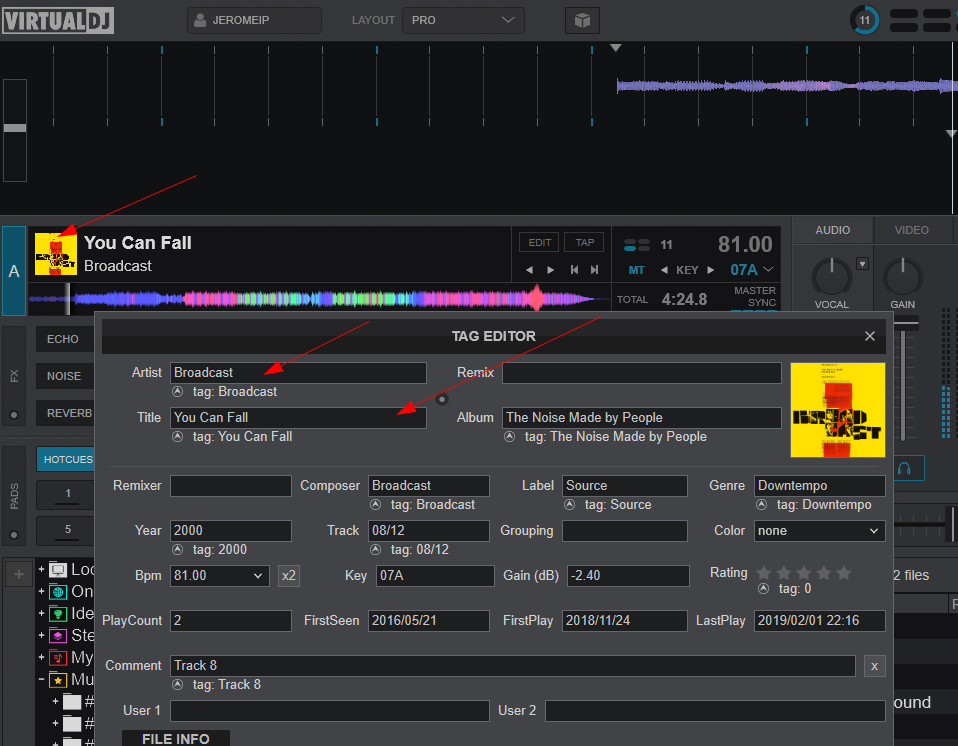Clear the Comment field with x button
This screenshot has width=958, height=746.
point(874,666)
